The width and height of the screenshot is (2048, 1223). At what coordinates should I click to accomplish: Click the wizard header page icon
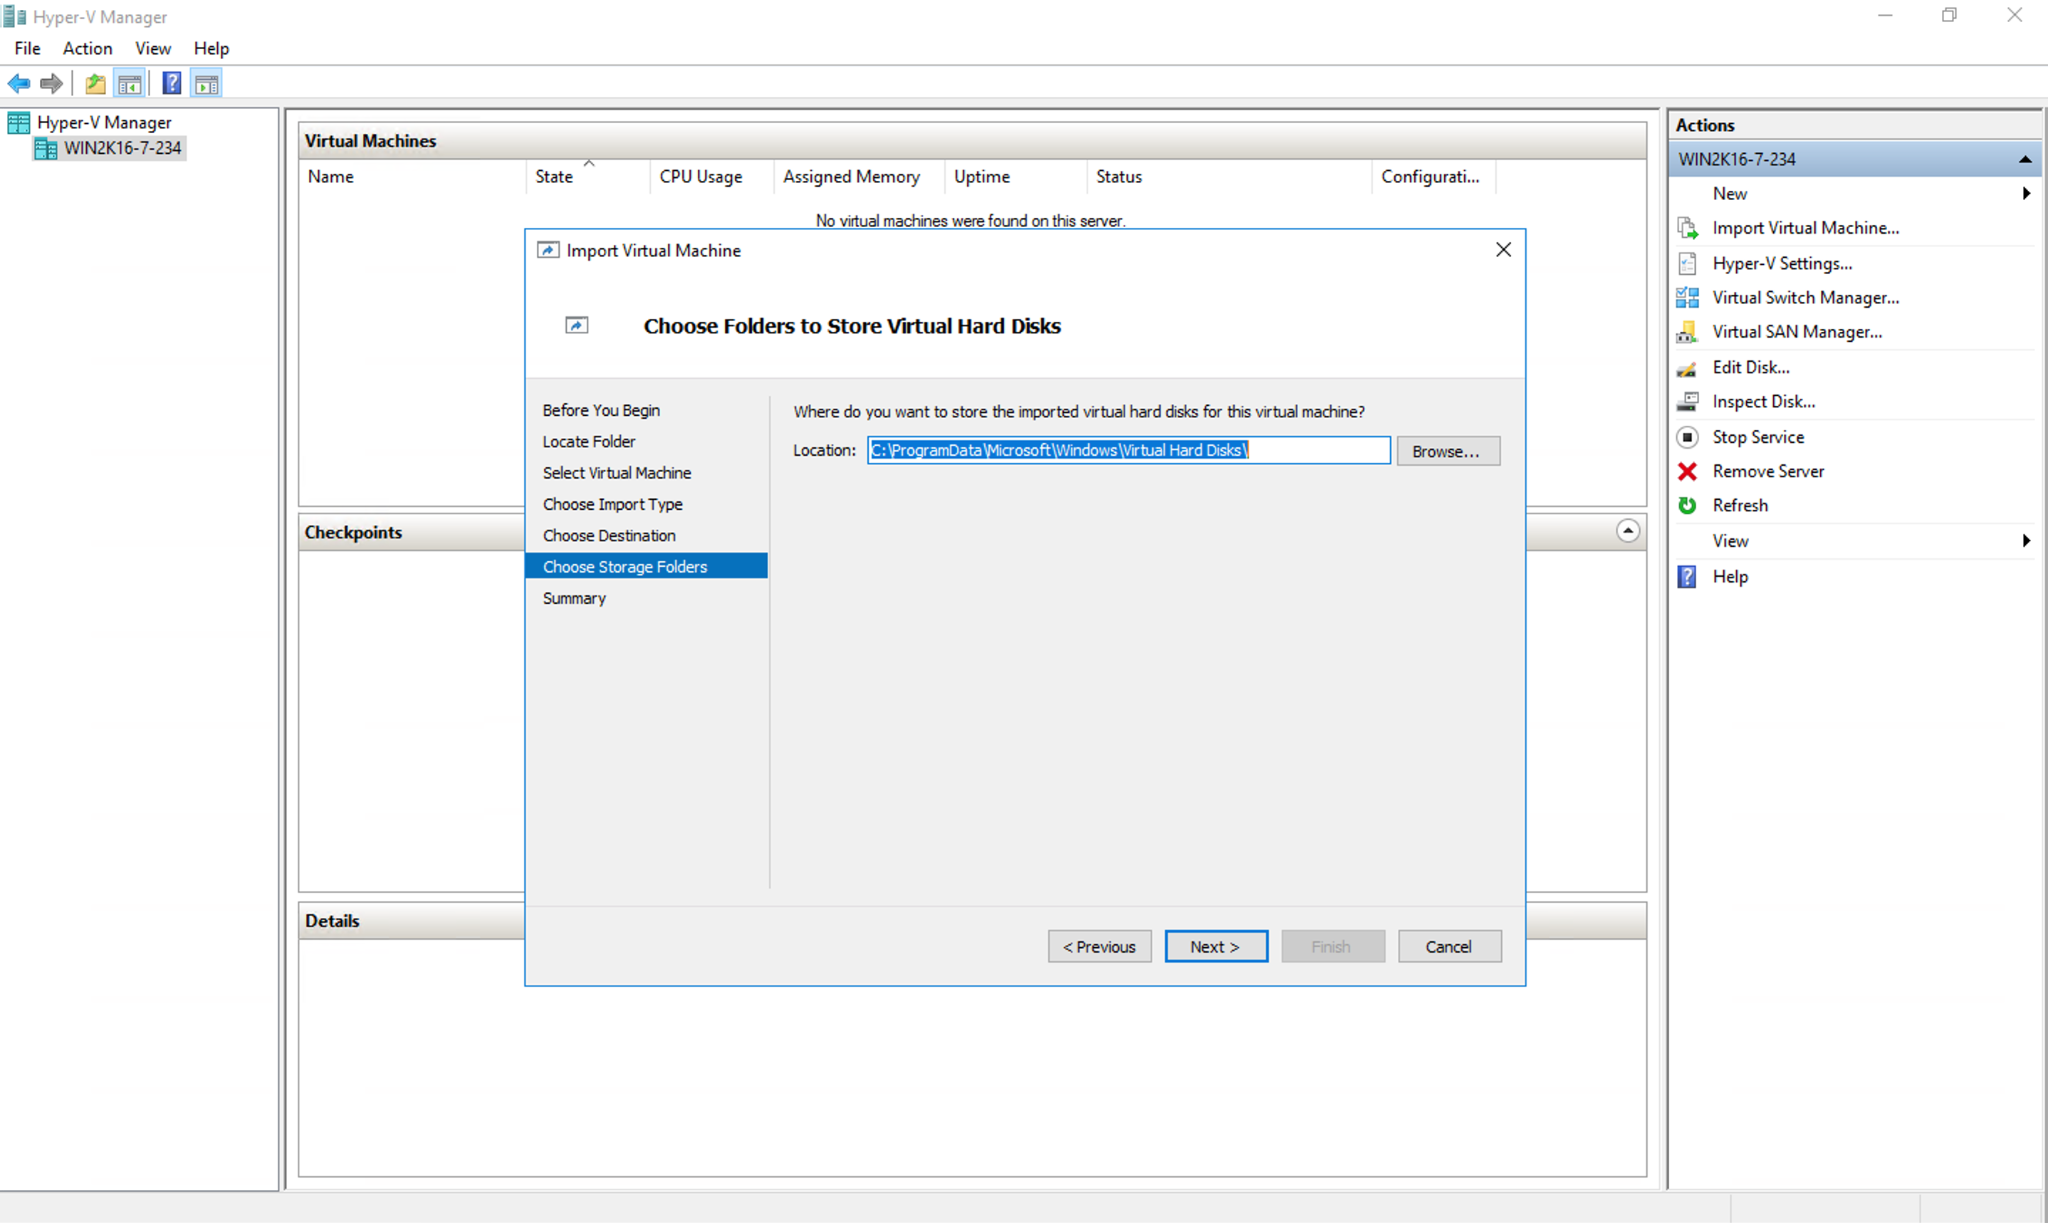click(x=577, y=325)
